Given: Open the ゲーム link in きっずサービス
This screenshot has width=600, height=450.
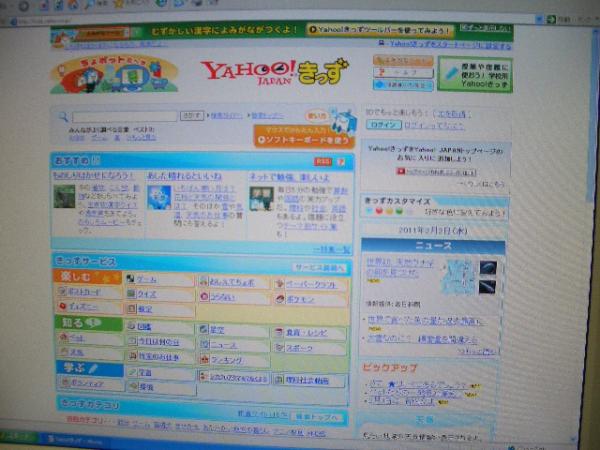Looking at the screenshot, I should pos(147,279).
